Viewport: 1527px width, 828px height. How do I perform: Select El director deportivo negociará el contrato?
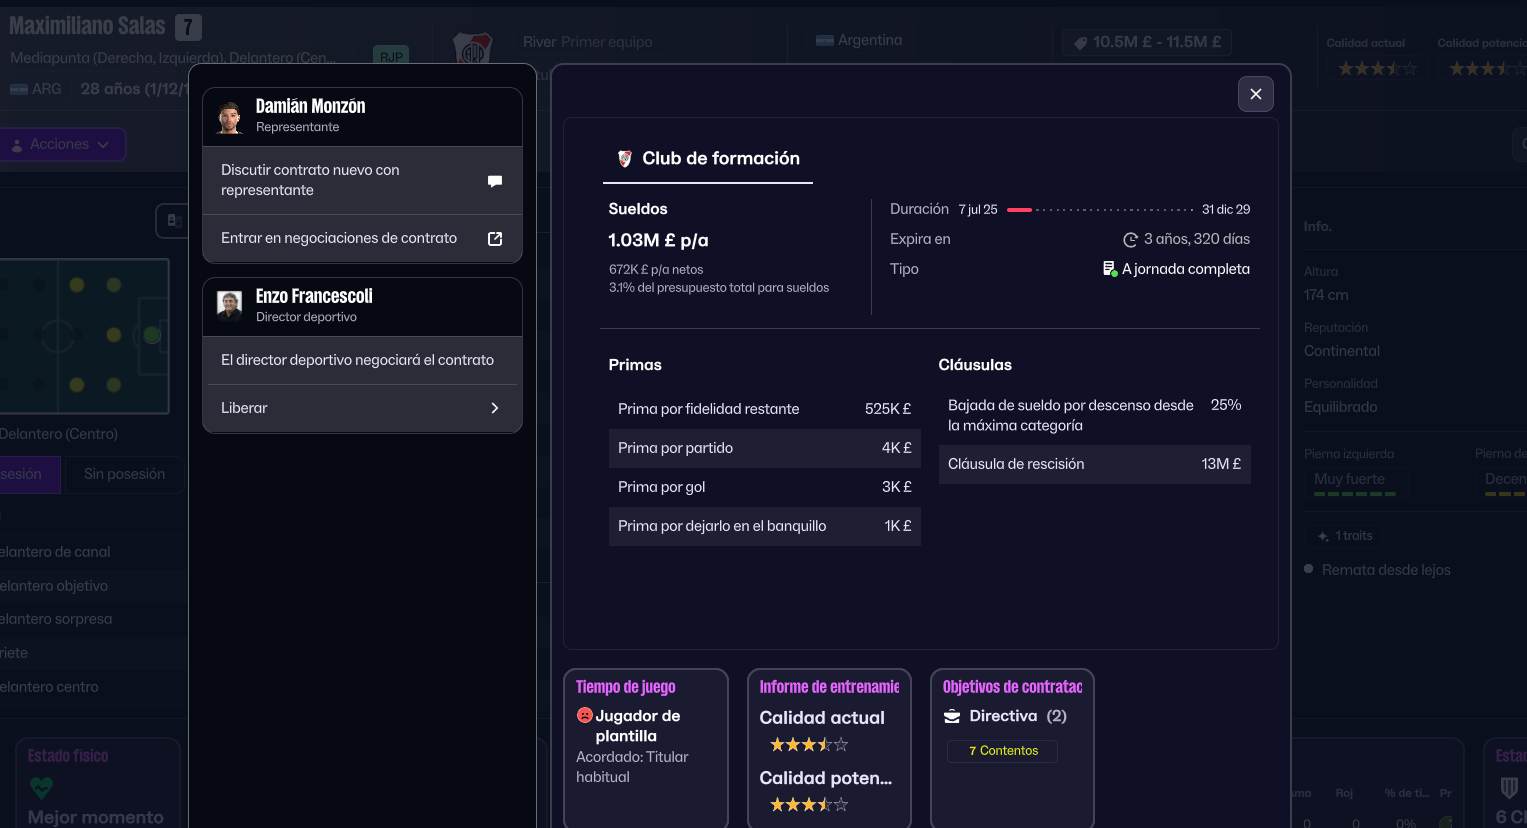[x=362, y=360]
